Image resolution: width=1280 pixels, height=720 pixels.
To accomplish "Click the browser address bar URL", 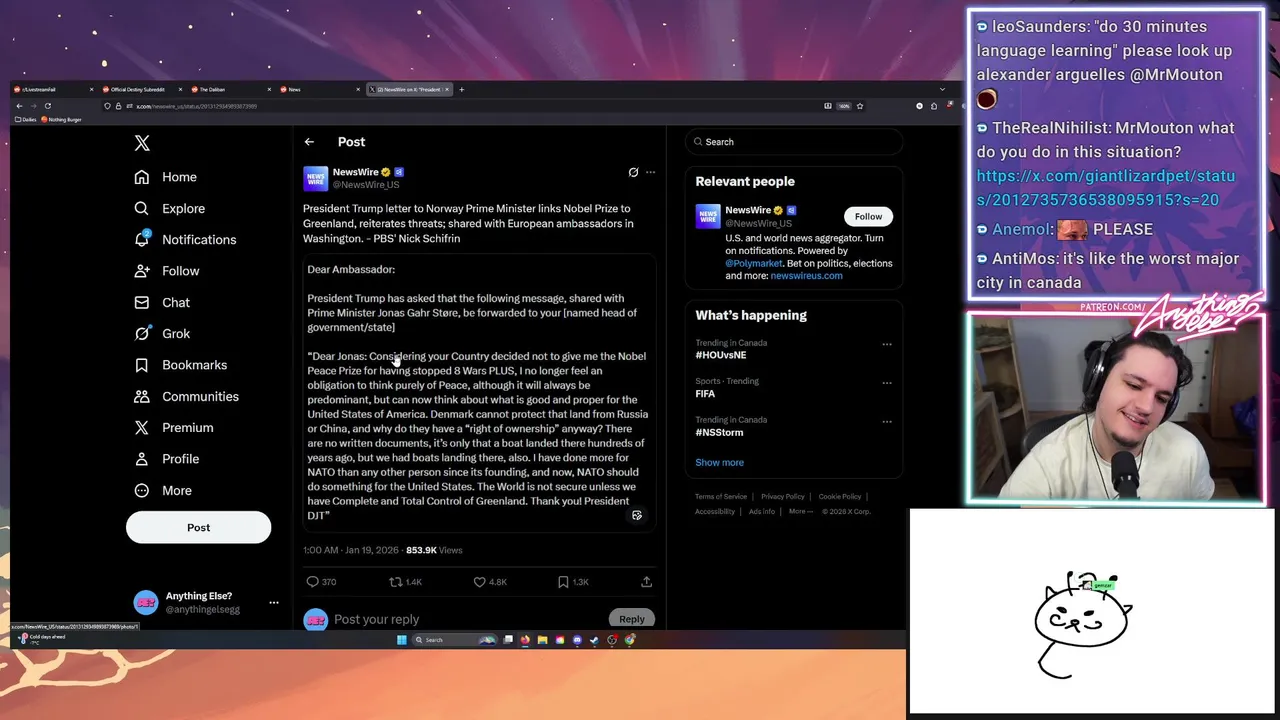I will [197, 106].
